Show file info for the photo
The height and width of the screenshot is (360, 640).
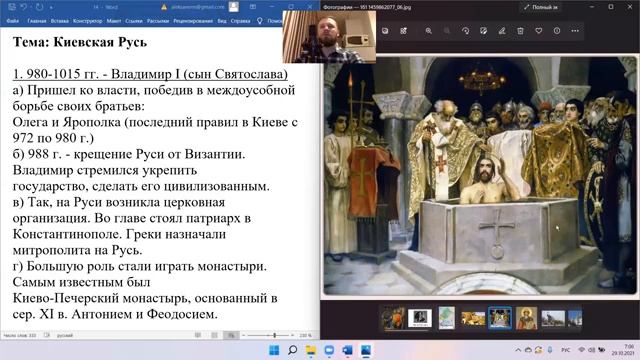click(x=557, y=31)
